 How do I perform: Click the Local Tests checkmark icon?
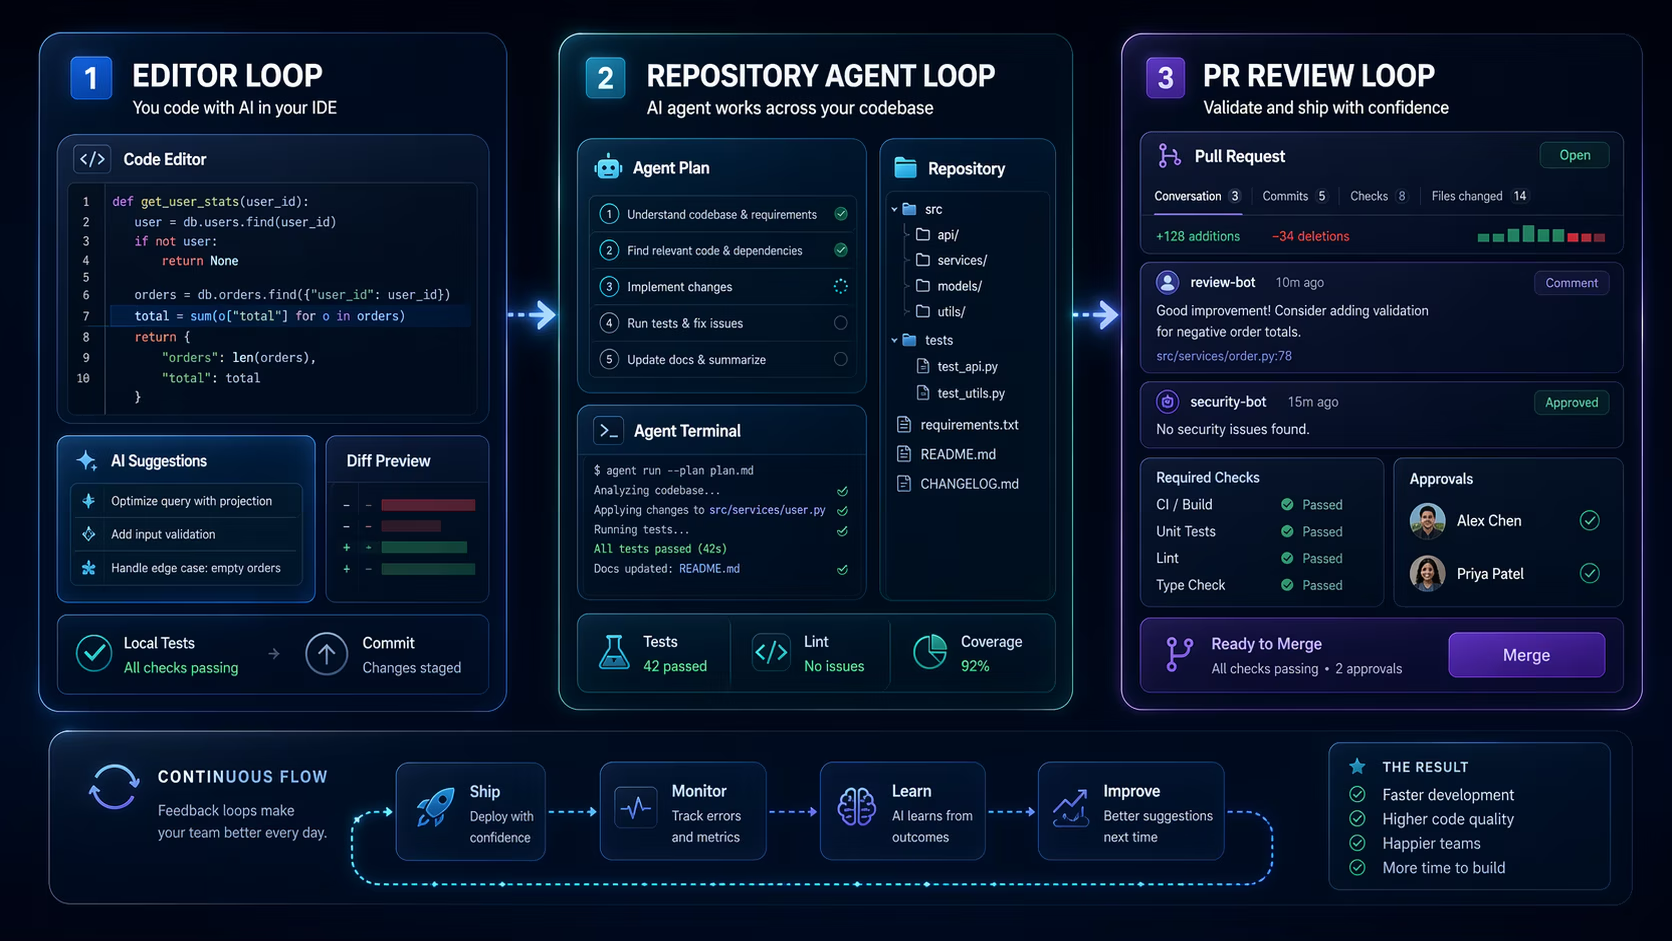pos(94,654)
